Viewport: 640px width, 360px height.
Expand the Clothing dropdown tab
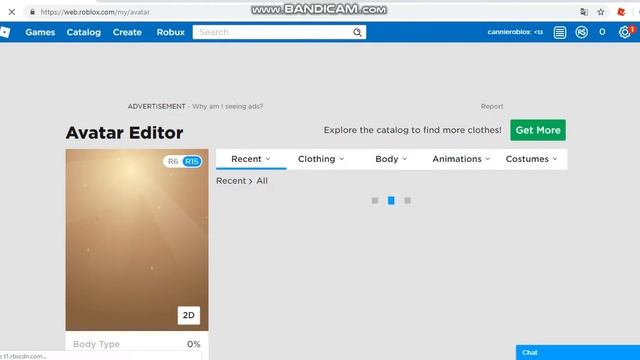(x=321, y=159)
